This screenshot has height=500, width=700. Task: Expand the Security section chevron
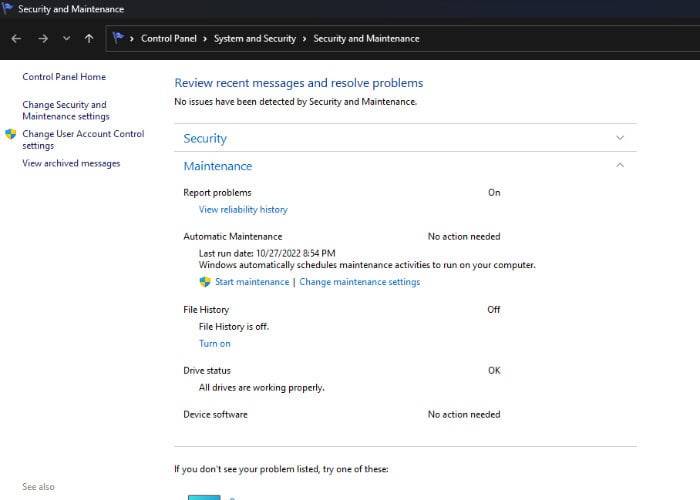coord(620,138)
